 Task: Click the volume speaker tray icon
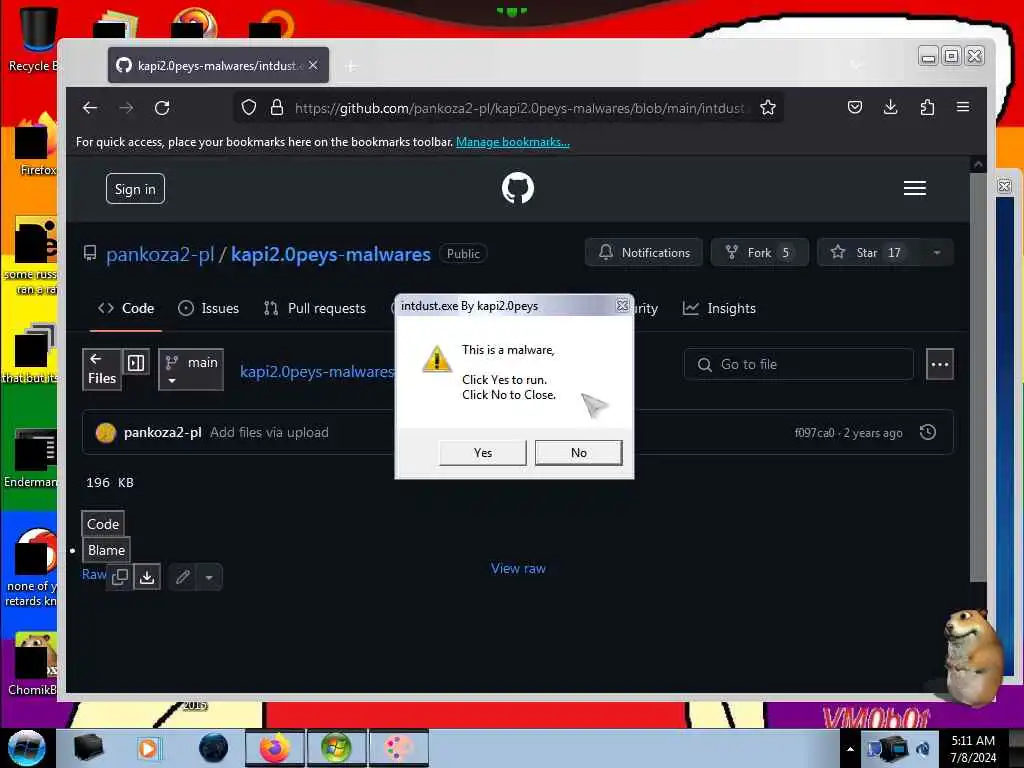tap(923, 749)
